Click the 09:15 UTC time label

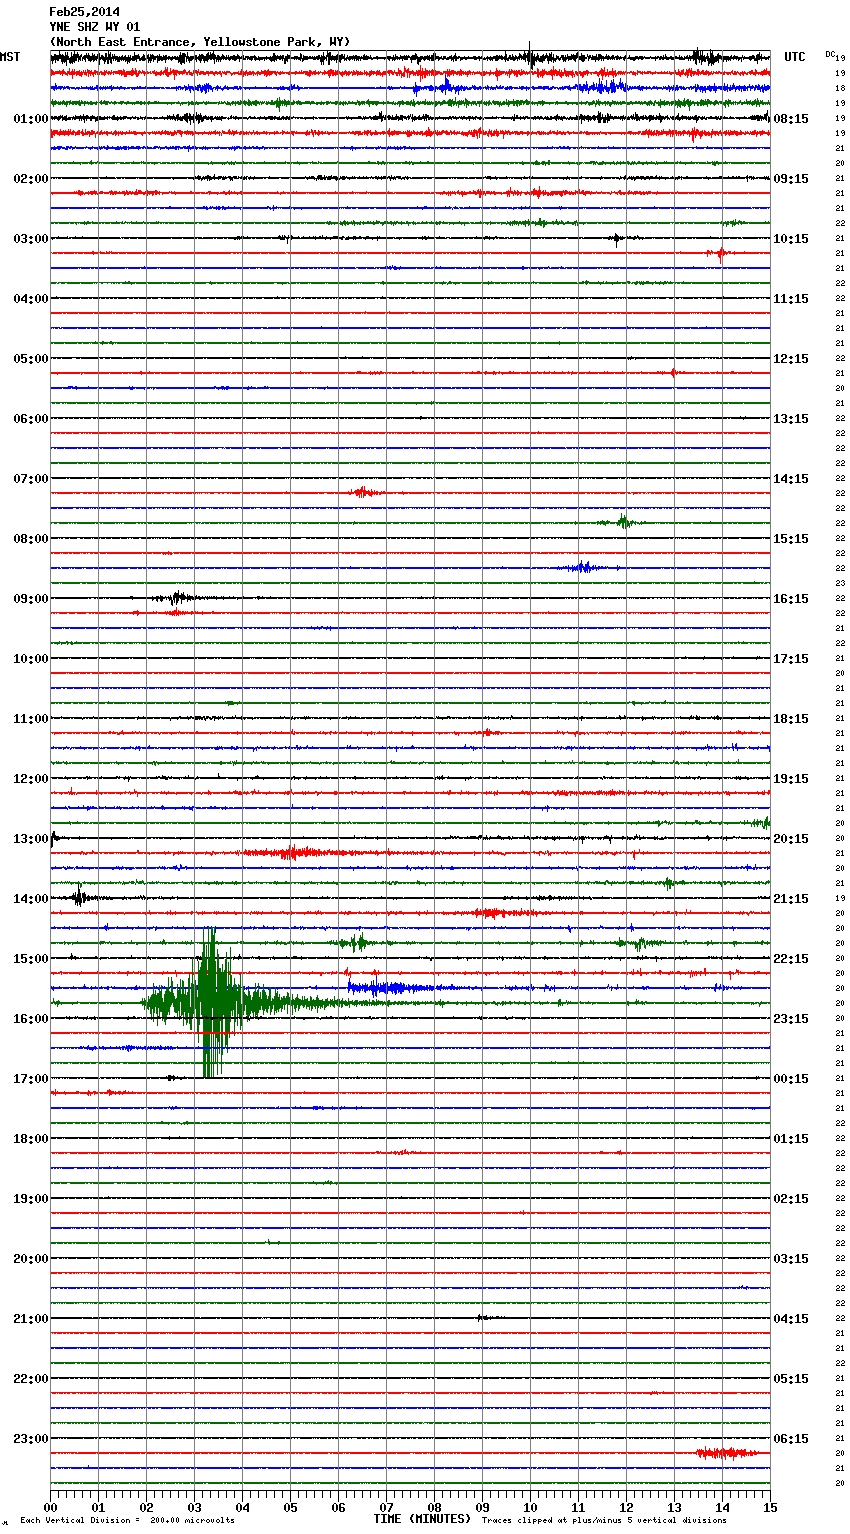791,179
